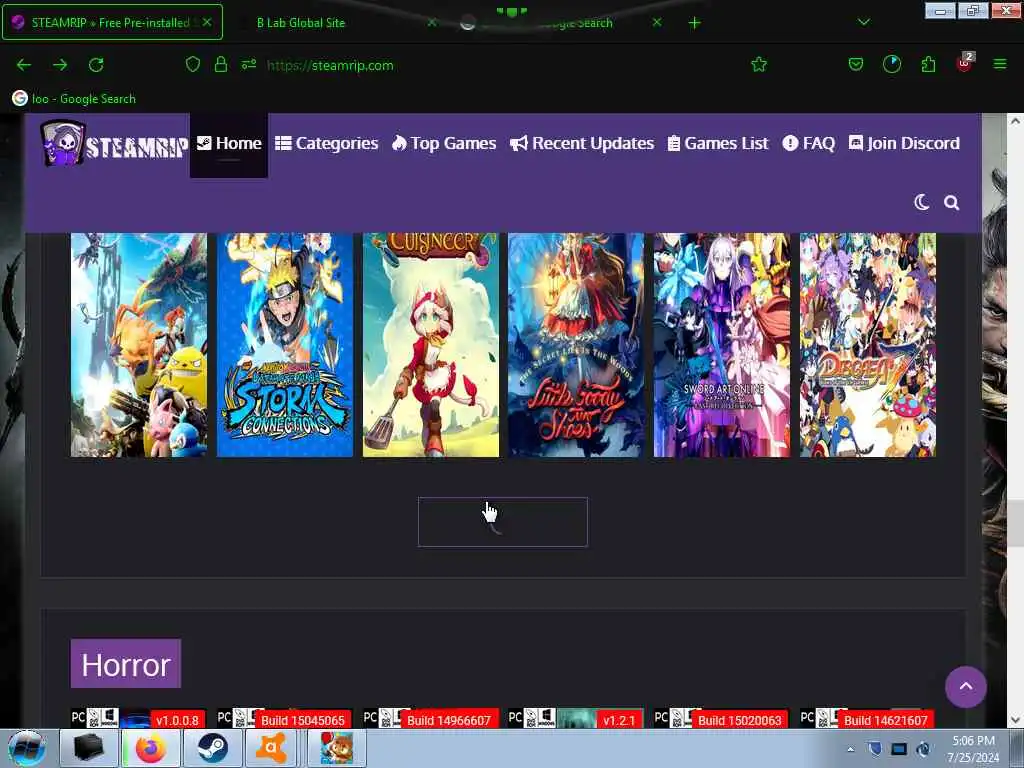Open the shield security tray icon
Viewport: 1024px width, 768px height.
[874, 749]
